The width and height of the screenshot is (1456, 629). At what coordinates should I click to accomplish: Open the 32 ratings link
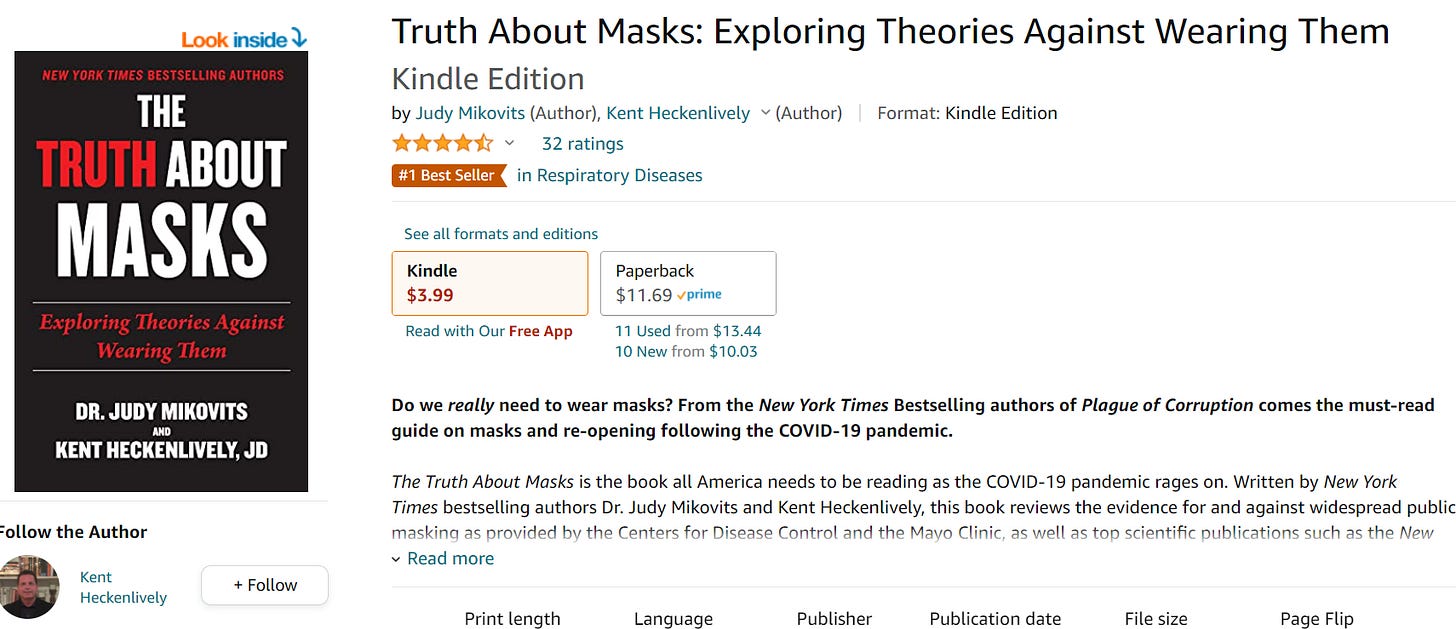(582, 144)
